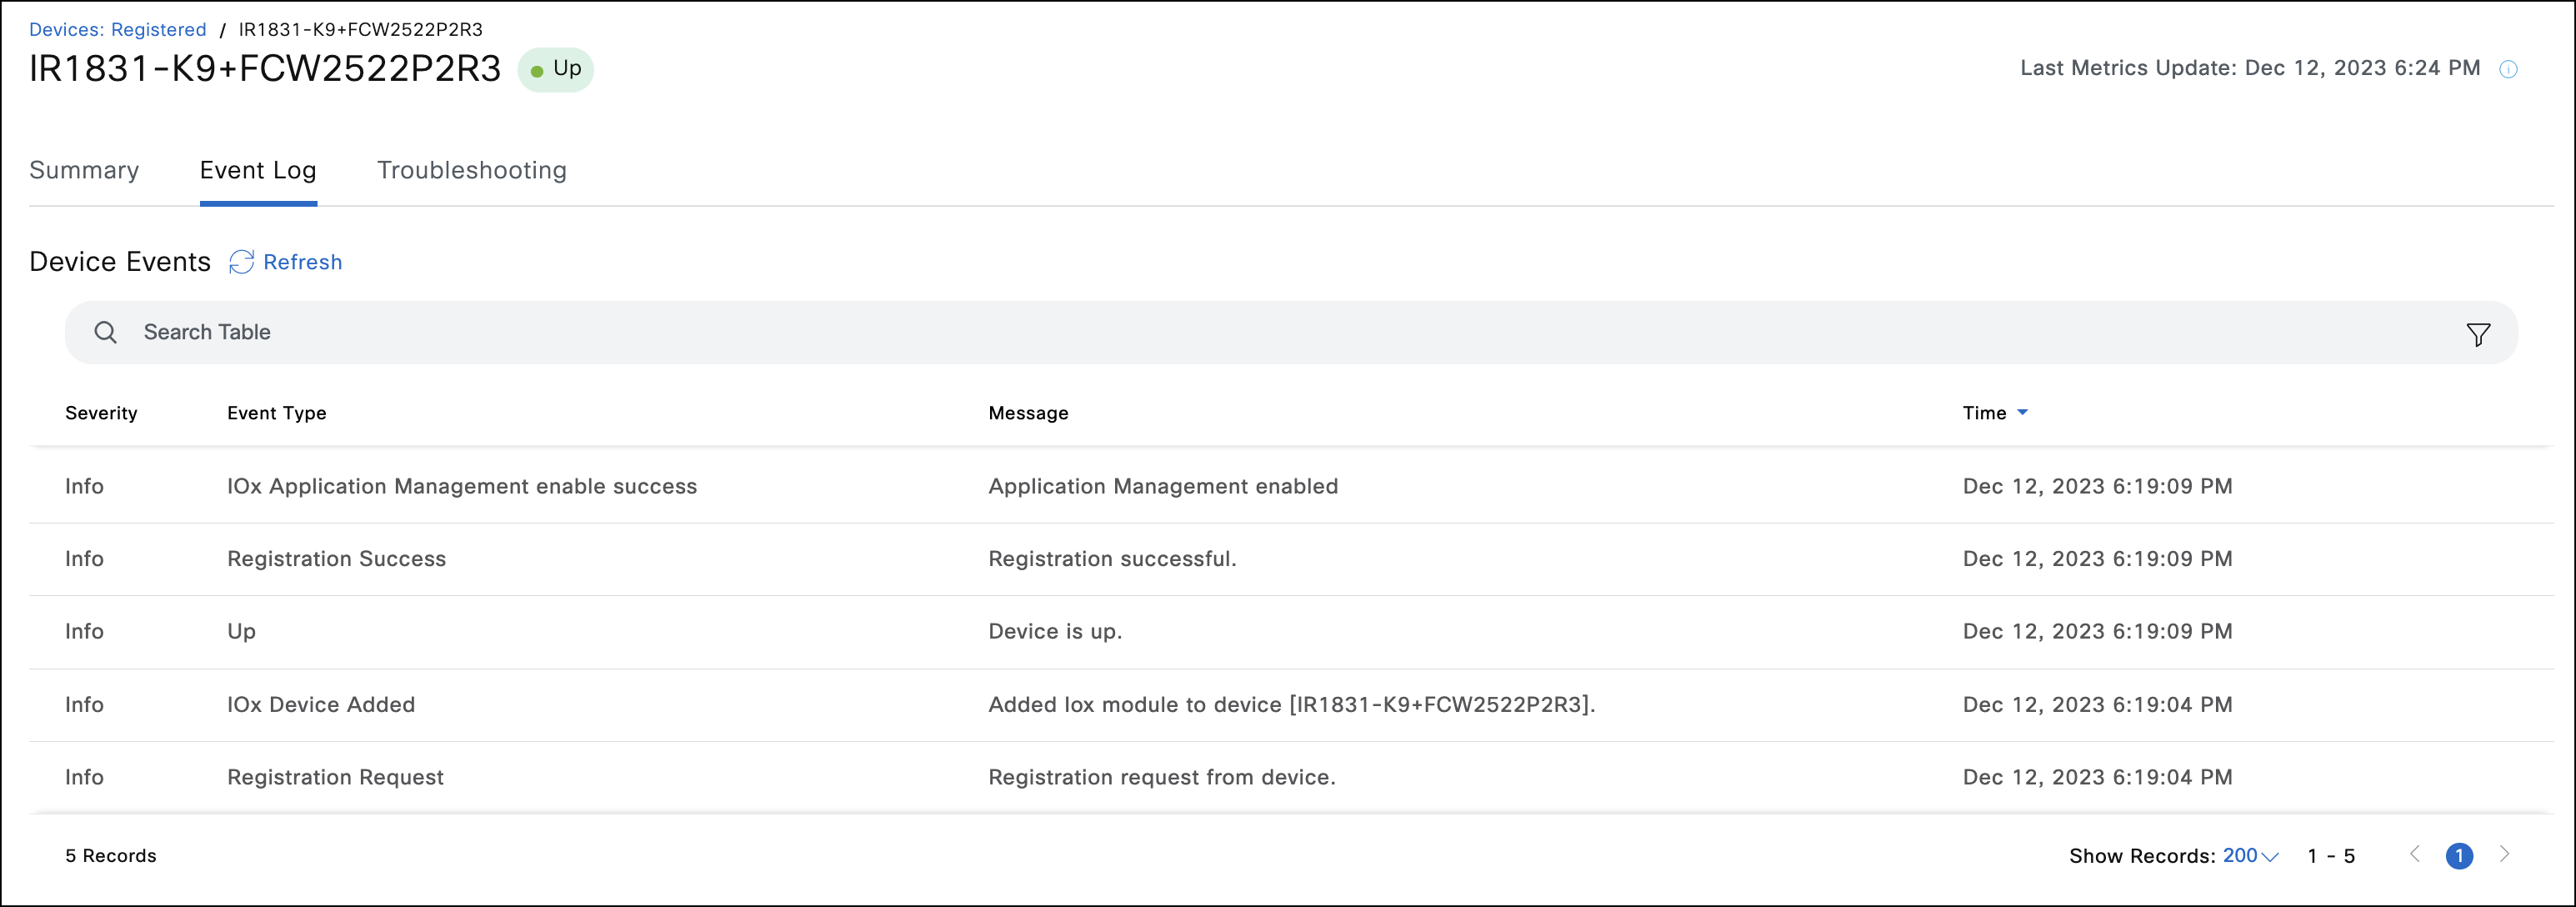Screen dimensions: 2576x907
Task: Open the Troubleshooting tab
Action: pos(471,171)
